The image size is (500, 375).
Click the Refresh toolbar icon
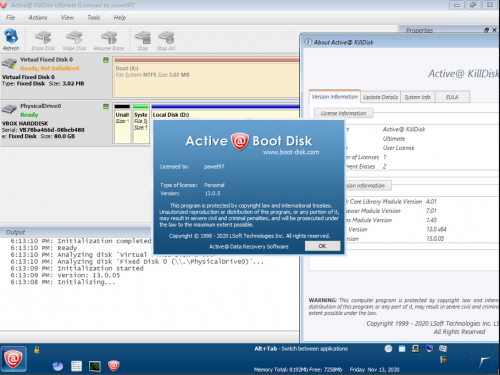(x=11, y=39)
